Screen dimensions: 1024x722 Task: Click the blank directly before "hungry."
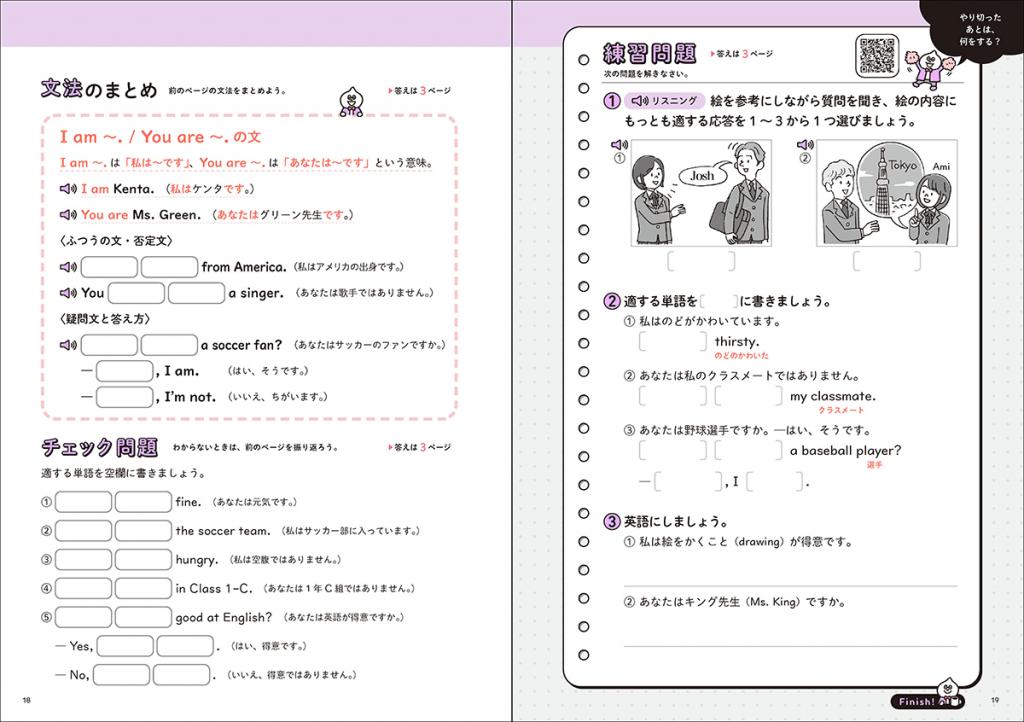[x=143, y=559]
